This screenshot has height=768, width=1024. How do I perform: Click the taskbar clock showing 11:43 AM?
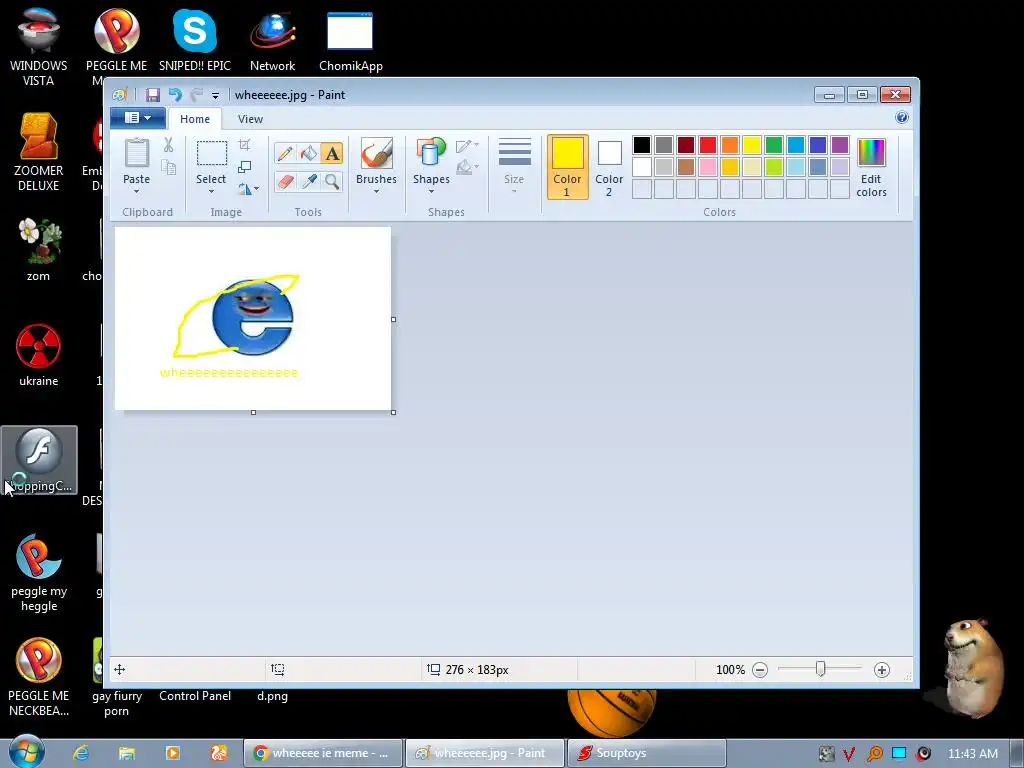coord(972,753)
